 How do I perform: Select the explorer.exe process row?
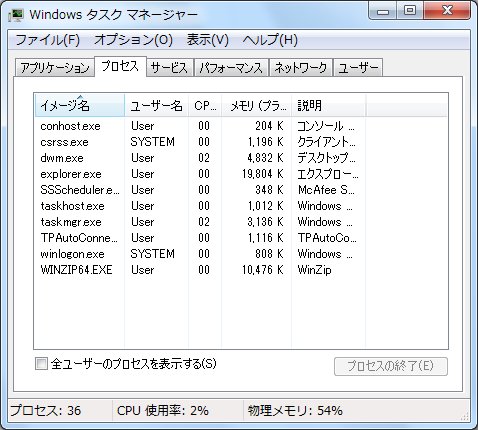pyautogui.click(x=241, y=174)
